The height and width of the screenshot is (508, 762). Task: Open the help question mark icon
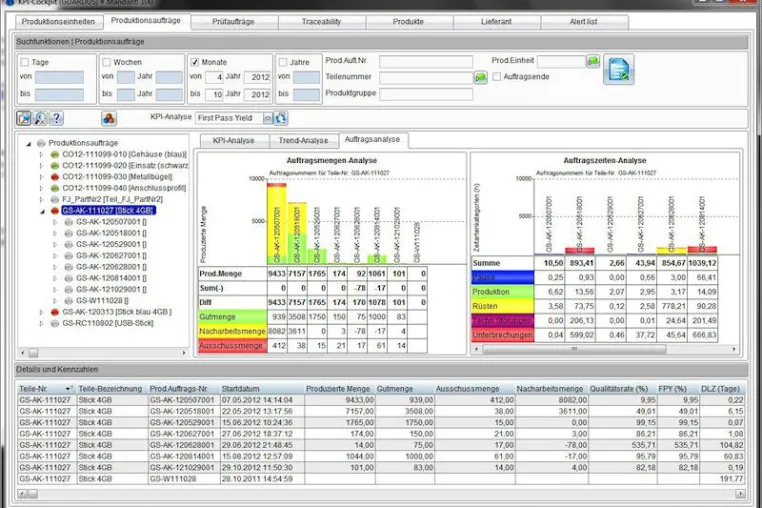[x=56, y=118]
